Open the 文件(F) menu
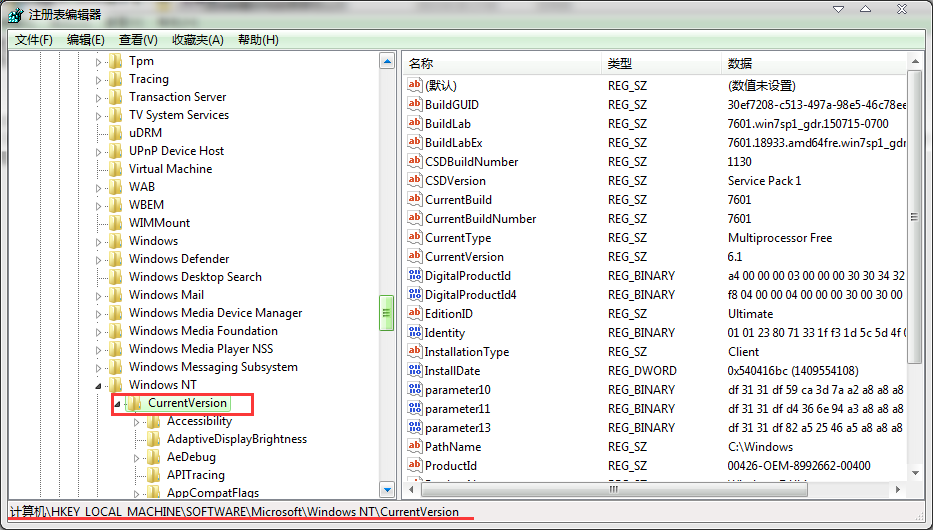The image size is (933, 530). [34, 40]
